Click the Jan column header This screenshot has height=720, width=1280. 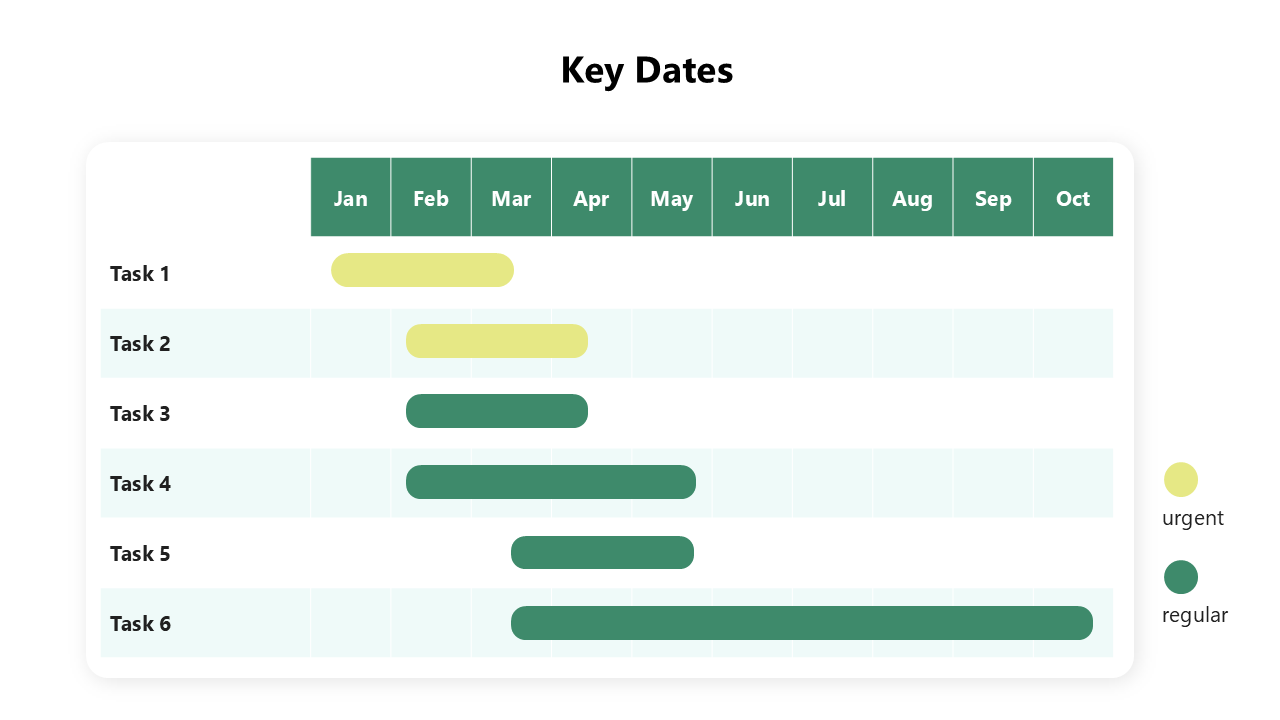pos(351,198)
